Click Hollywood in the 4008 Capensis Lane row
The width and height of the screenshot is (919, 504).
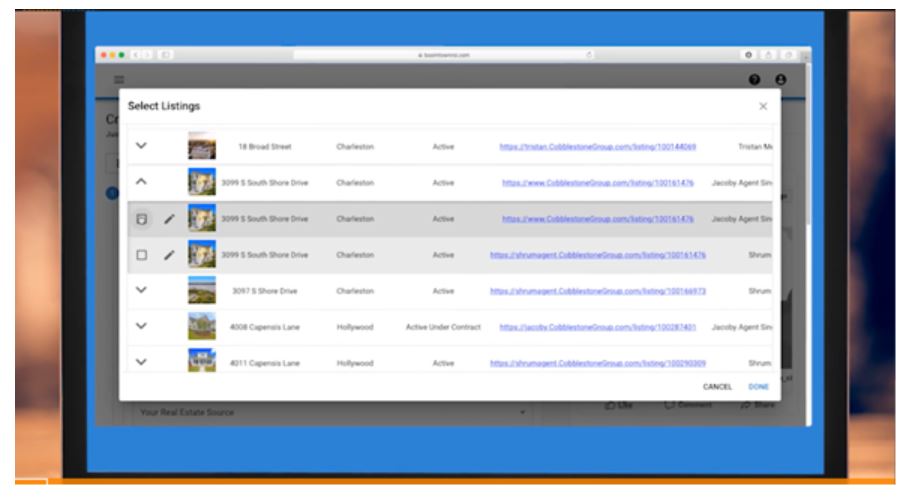355,327
